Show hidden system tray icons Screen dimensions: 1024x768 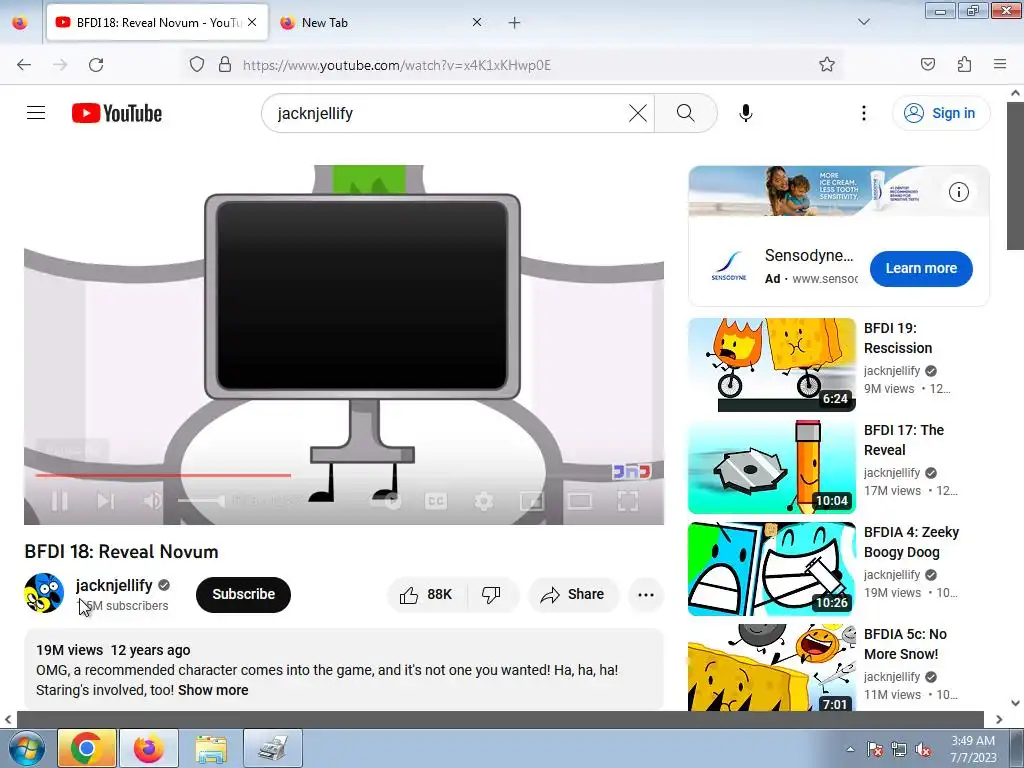tap(850, 750)
